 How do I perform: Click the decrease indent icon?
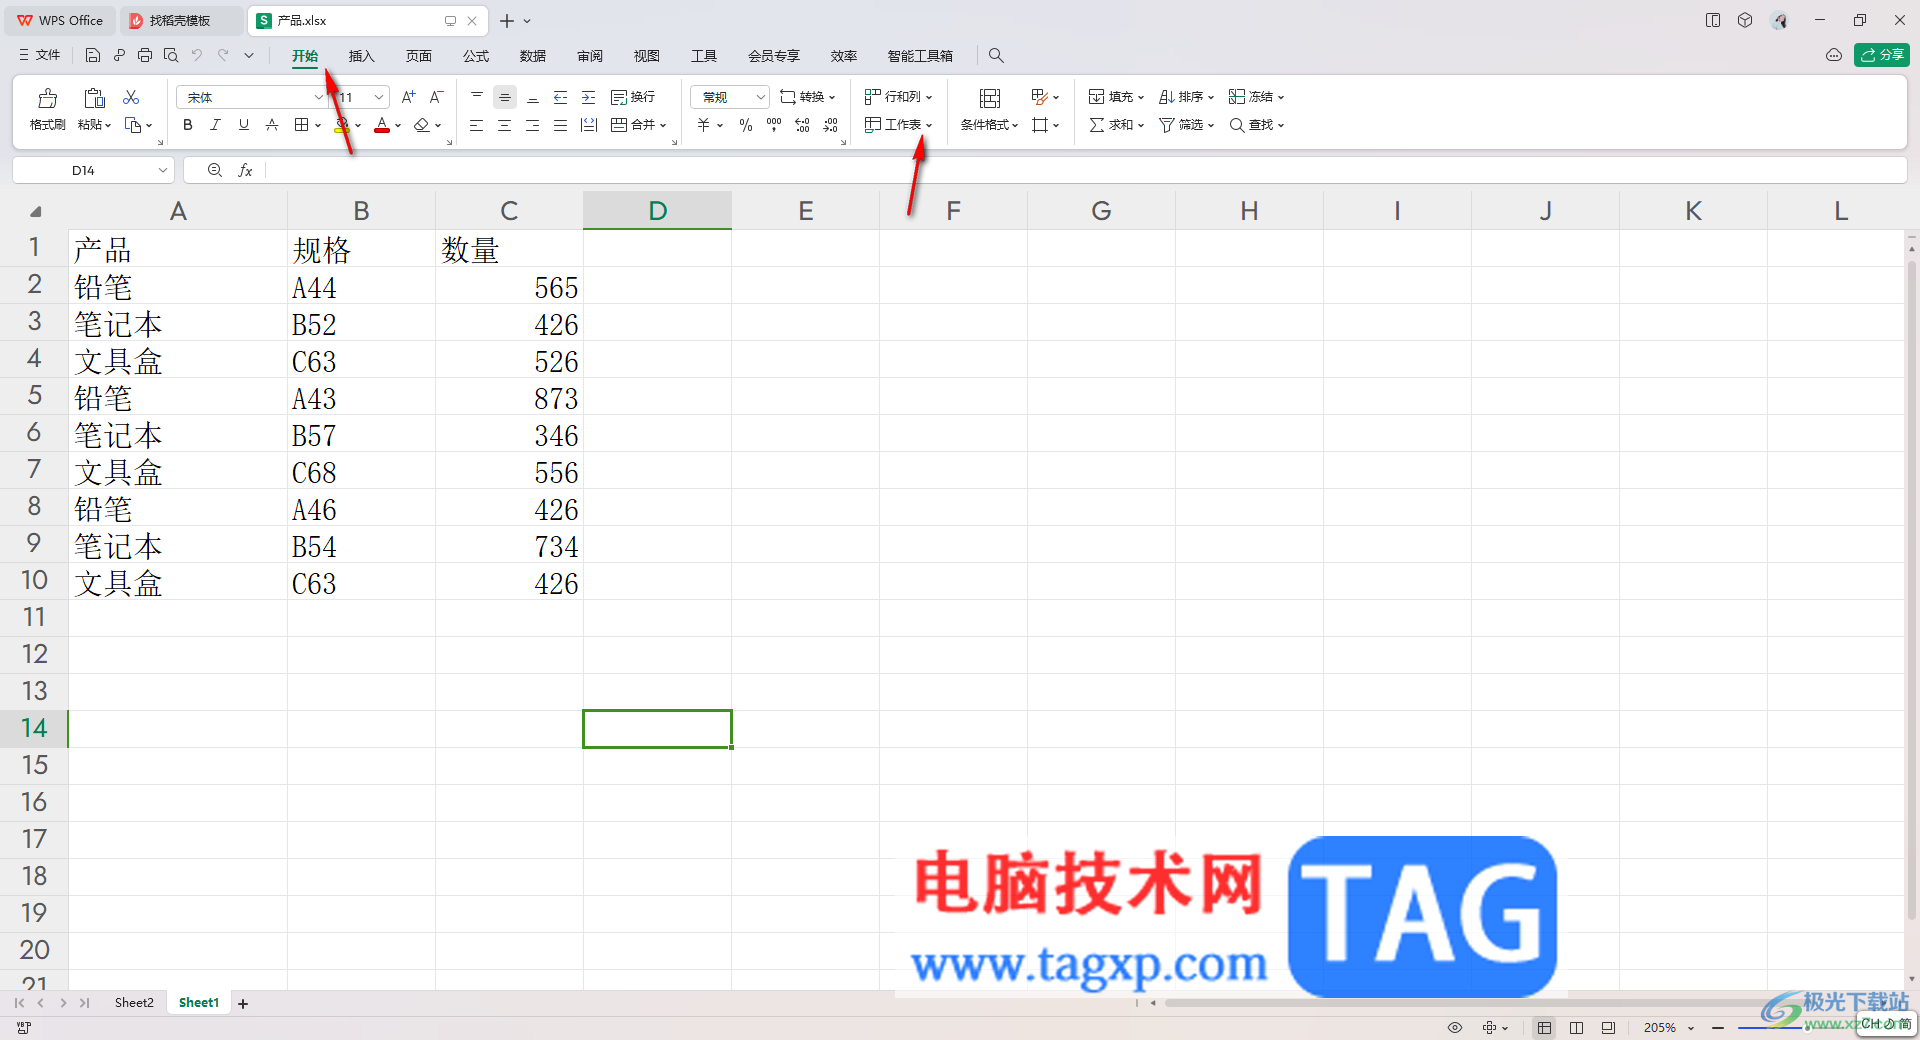coord(561,97)
